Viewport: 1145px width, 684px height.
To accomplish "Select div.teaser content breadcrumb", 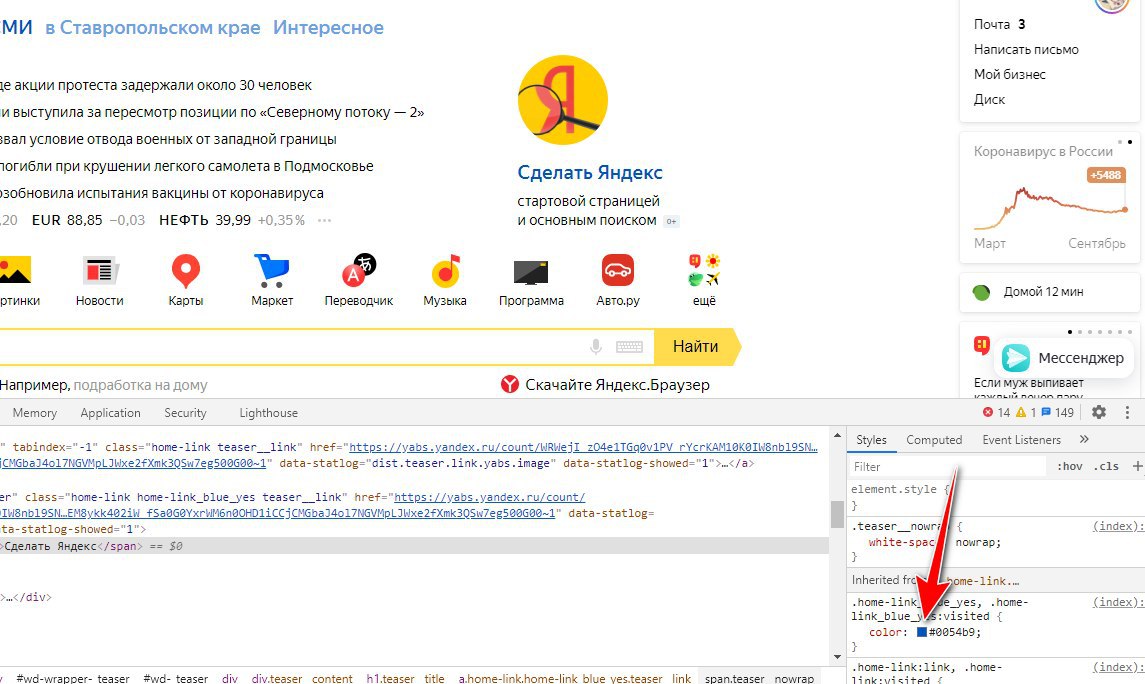I will pos(302,678).
